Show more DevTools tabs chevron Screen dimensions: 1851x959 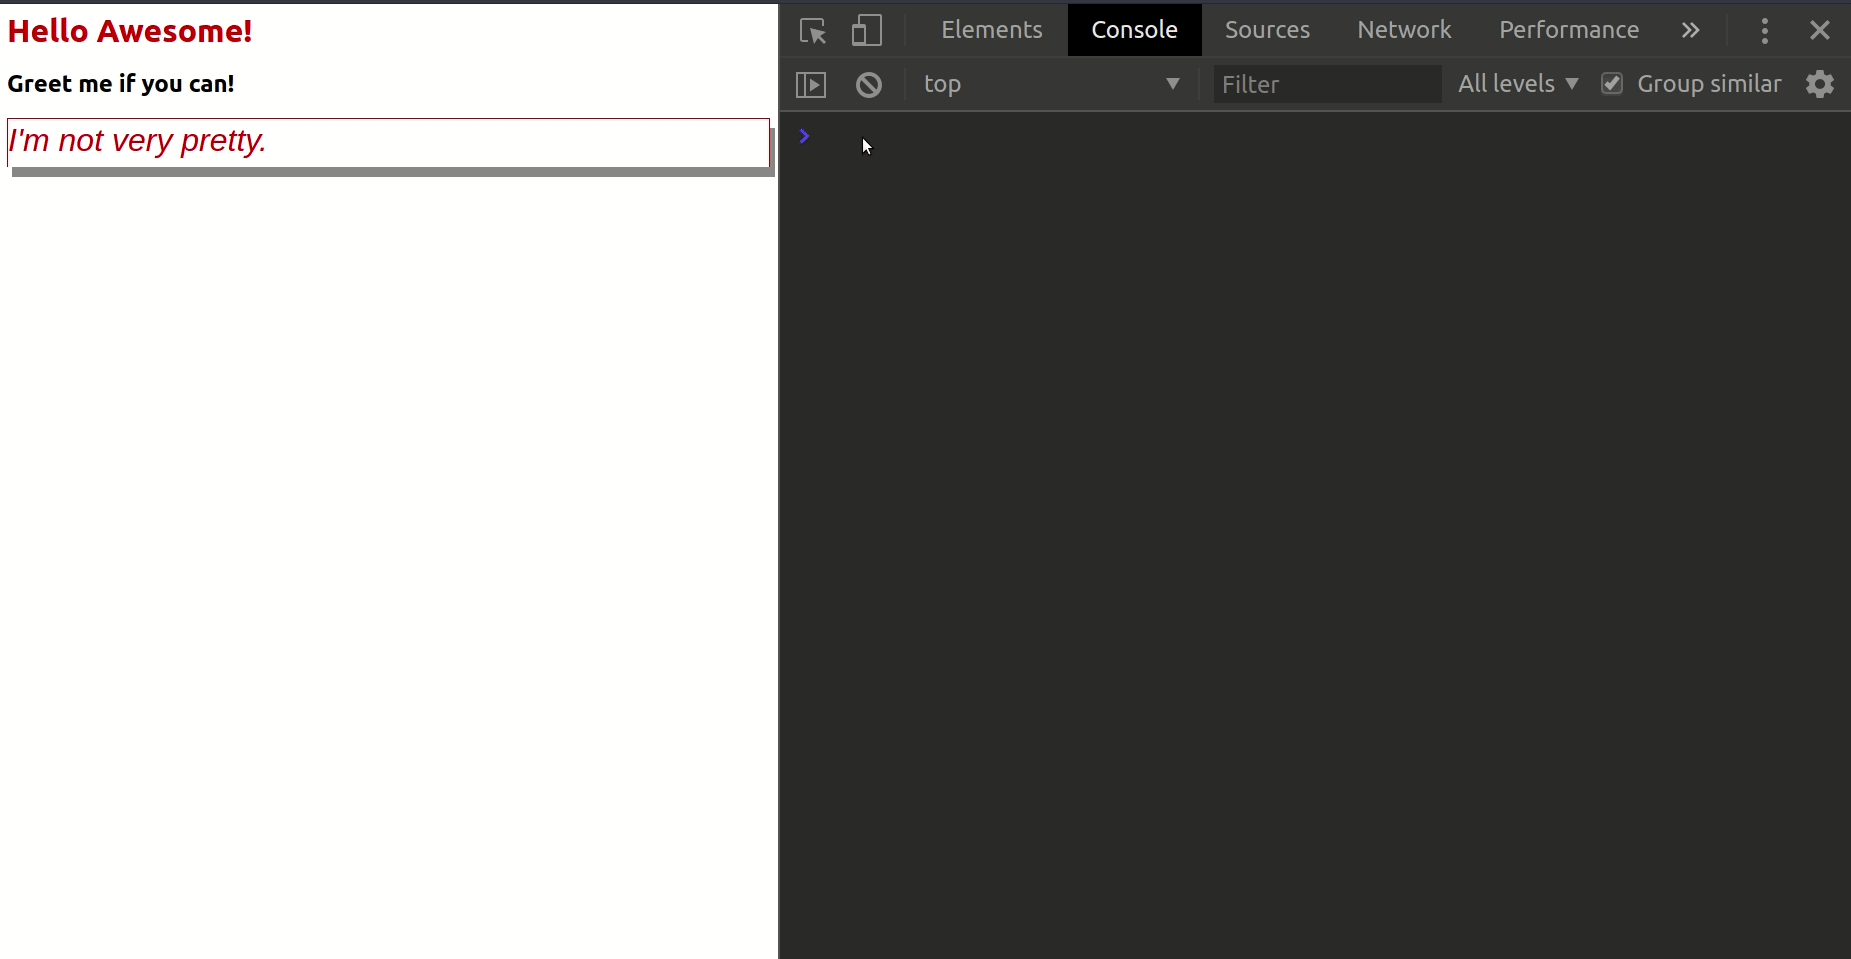(x=1690, y=30)
